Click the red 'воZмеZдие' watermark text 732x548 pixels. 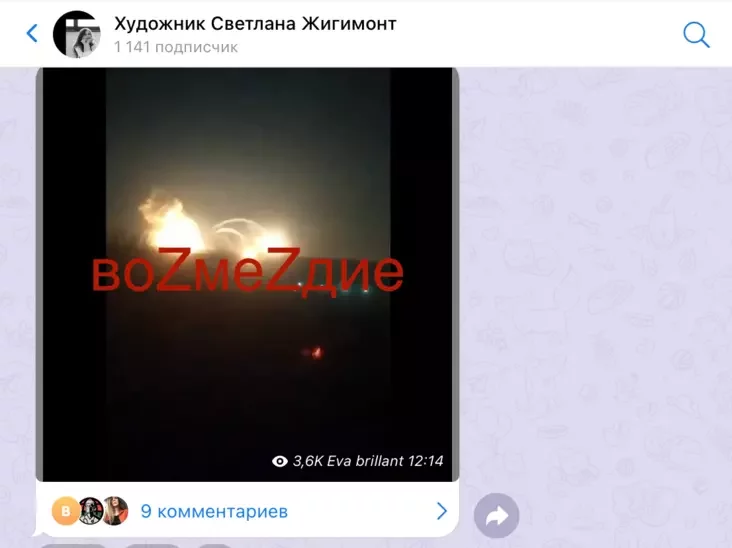click(247, 270)
